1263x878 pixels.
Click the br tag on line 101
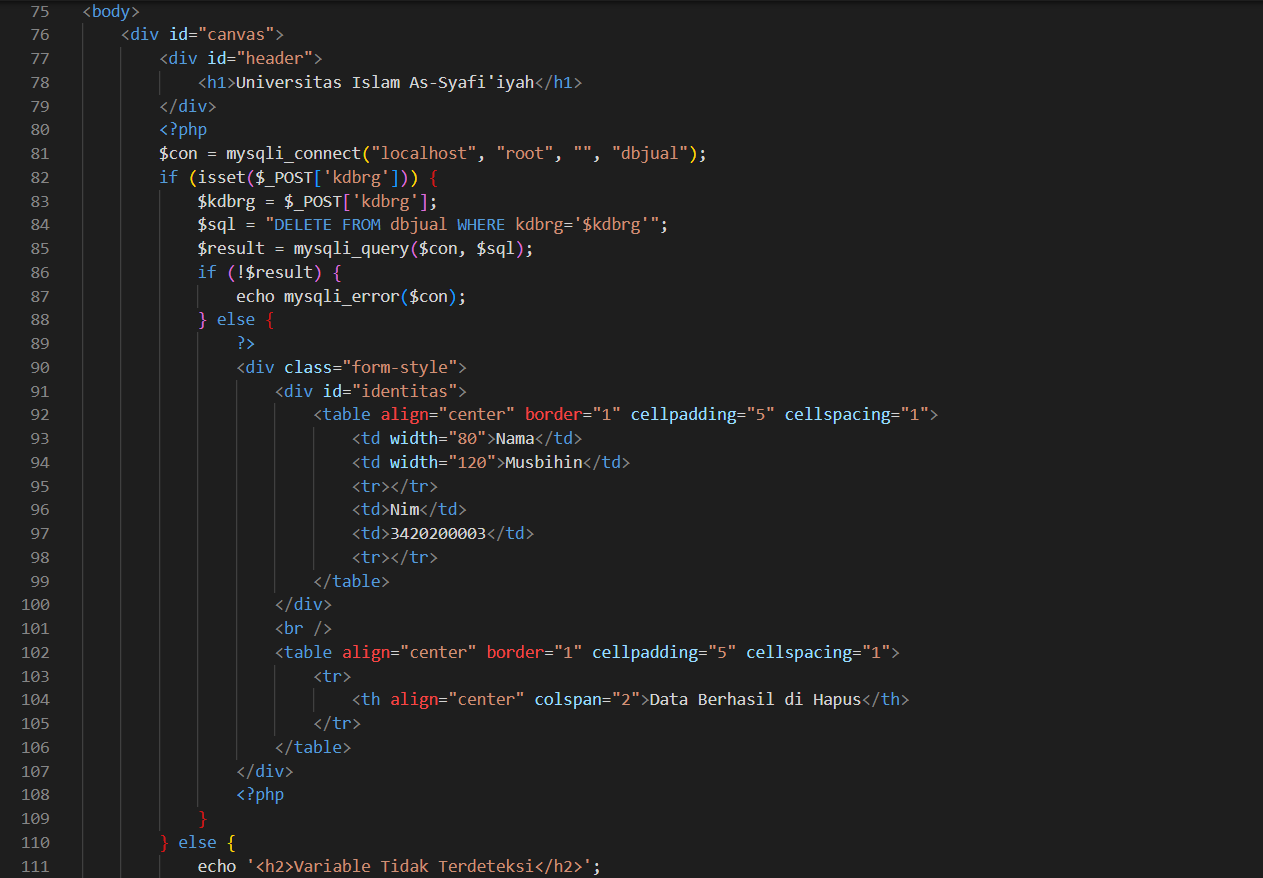pos(303,628)
